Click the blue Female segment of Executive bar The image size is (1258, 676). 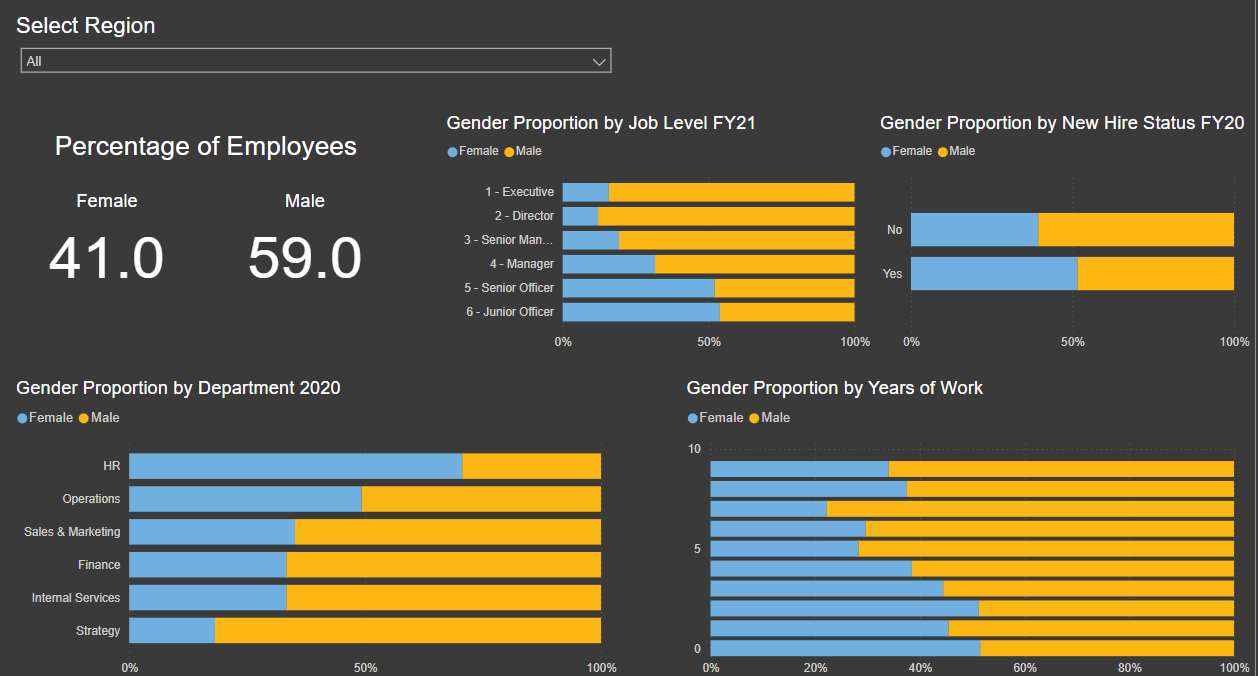click(585, 192)
